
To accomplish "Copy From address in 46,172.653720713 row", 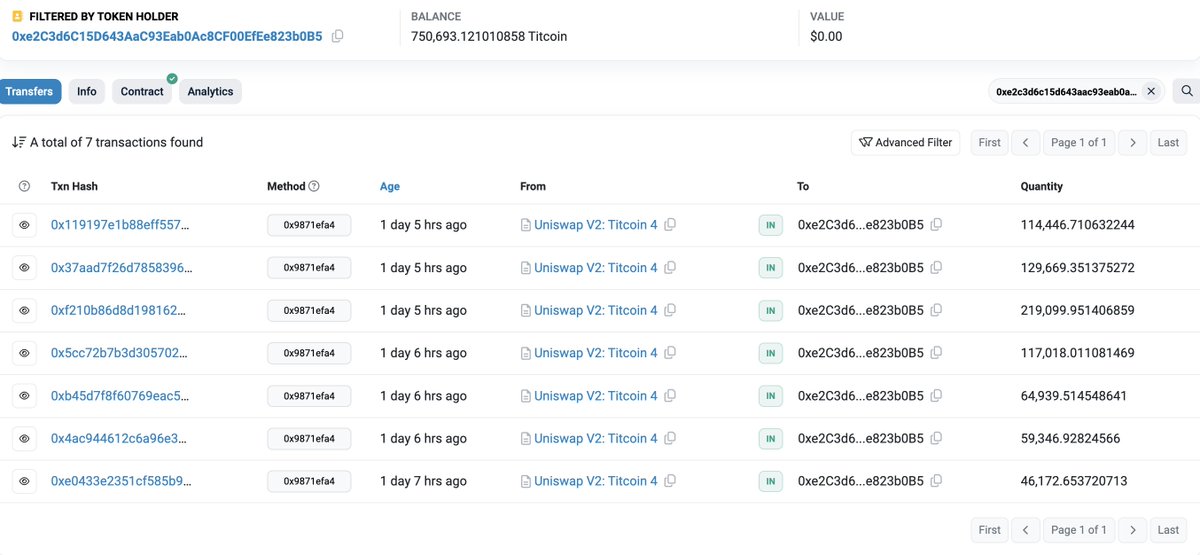I will point(670,481).
